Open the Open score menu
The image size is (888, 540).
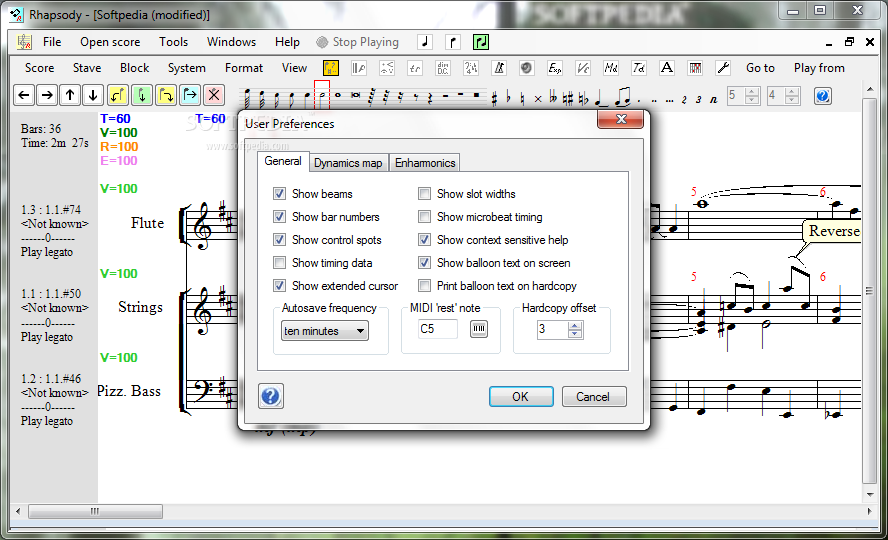click(x=110, y=42)
